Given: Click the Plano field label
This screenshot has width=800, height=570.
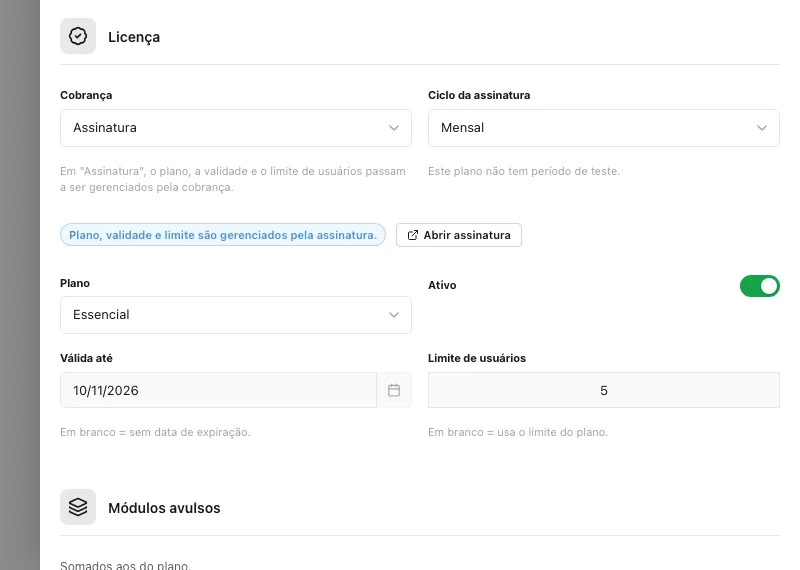Looking at the screenshot, I should [75, 283].
